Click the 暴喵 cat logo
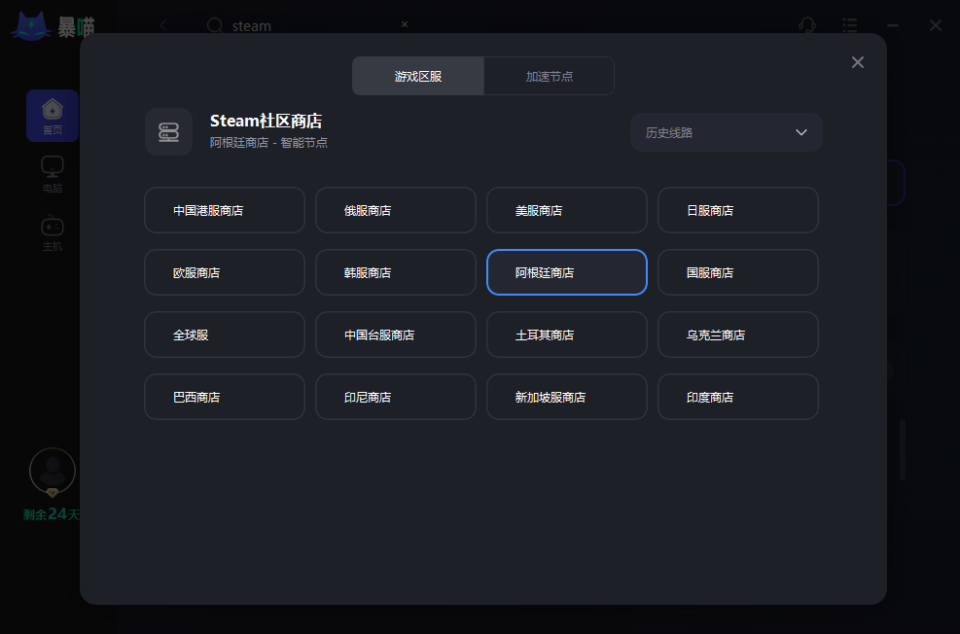This screenshot has width=960, height=634. (x=31, y=26)
